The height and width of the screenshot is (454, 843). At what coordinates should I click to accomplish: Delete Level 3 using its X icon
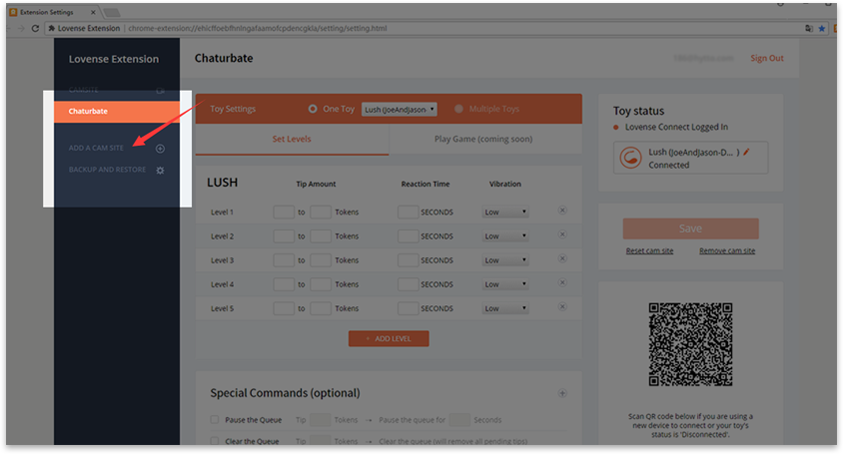click(562, 259)
